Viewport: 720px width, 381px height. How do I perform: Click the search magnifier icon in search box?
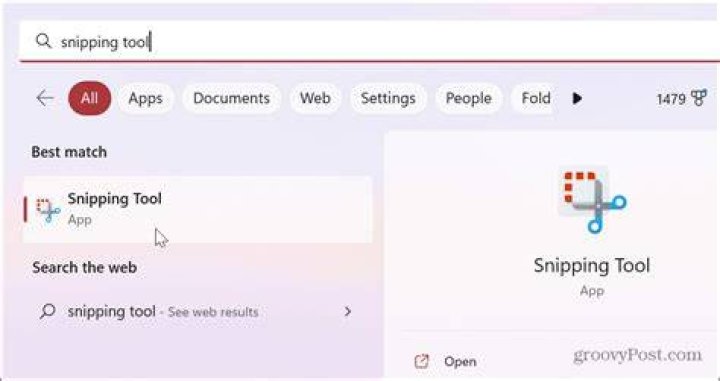[44, 41]
